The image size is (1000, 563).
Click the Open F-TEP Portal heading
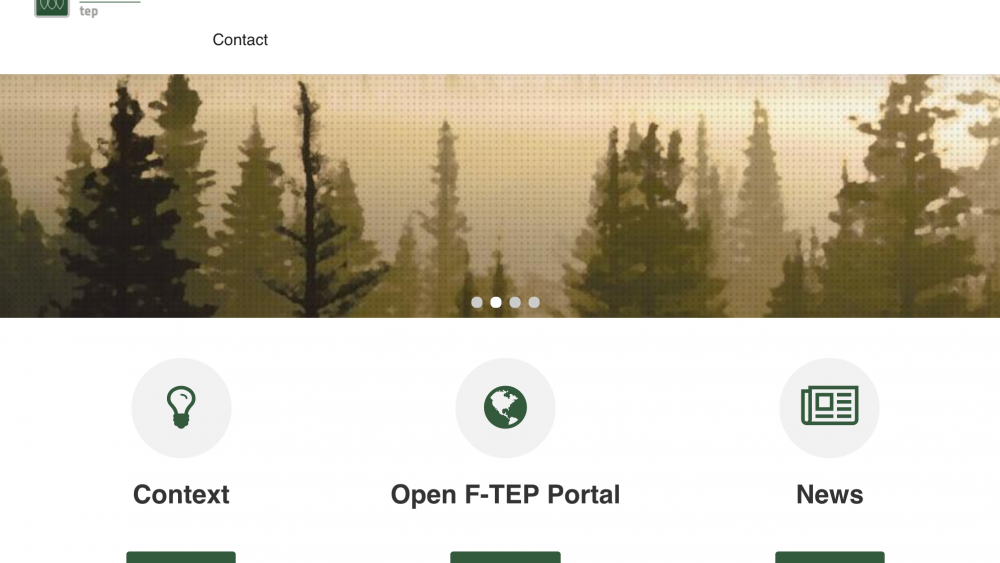coord(505,495)
